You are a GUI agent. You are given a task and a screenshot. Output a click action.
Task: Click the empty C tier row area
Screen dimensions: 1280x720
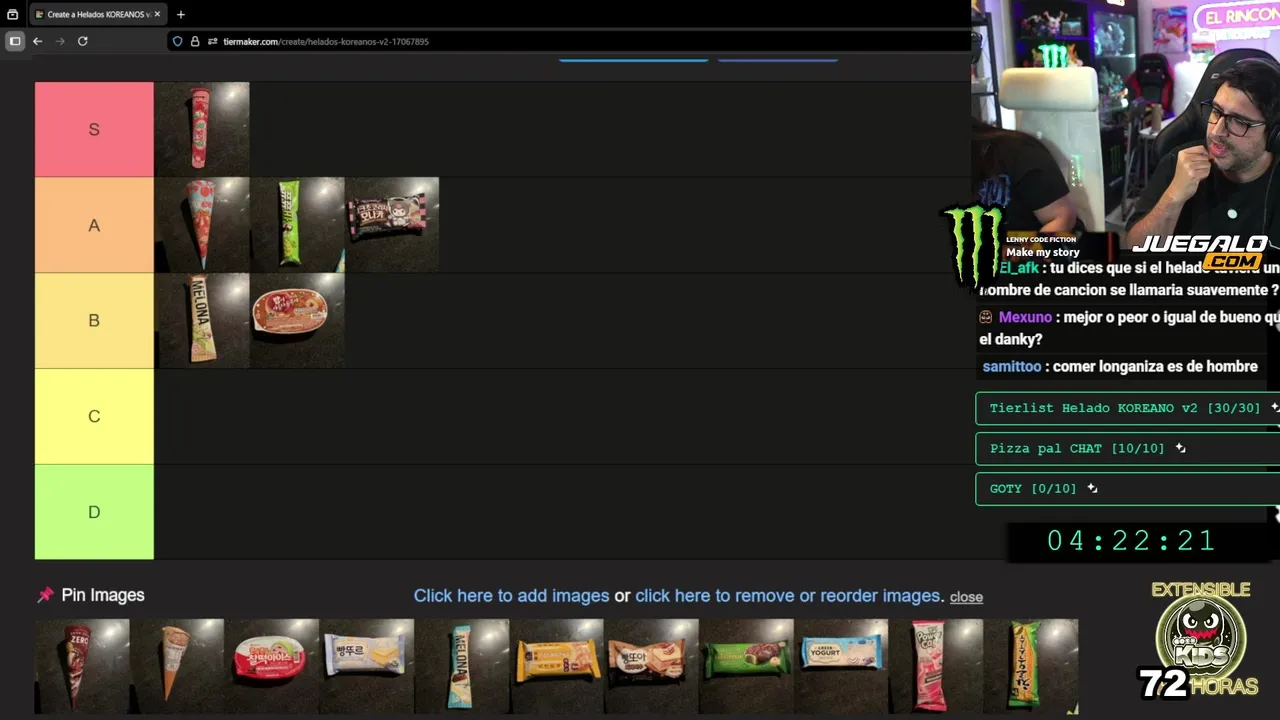(562, 416)
